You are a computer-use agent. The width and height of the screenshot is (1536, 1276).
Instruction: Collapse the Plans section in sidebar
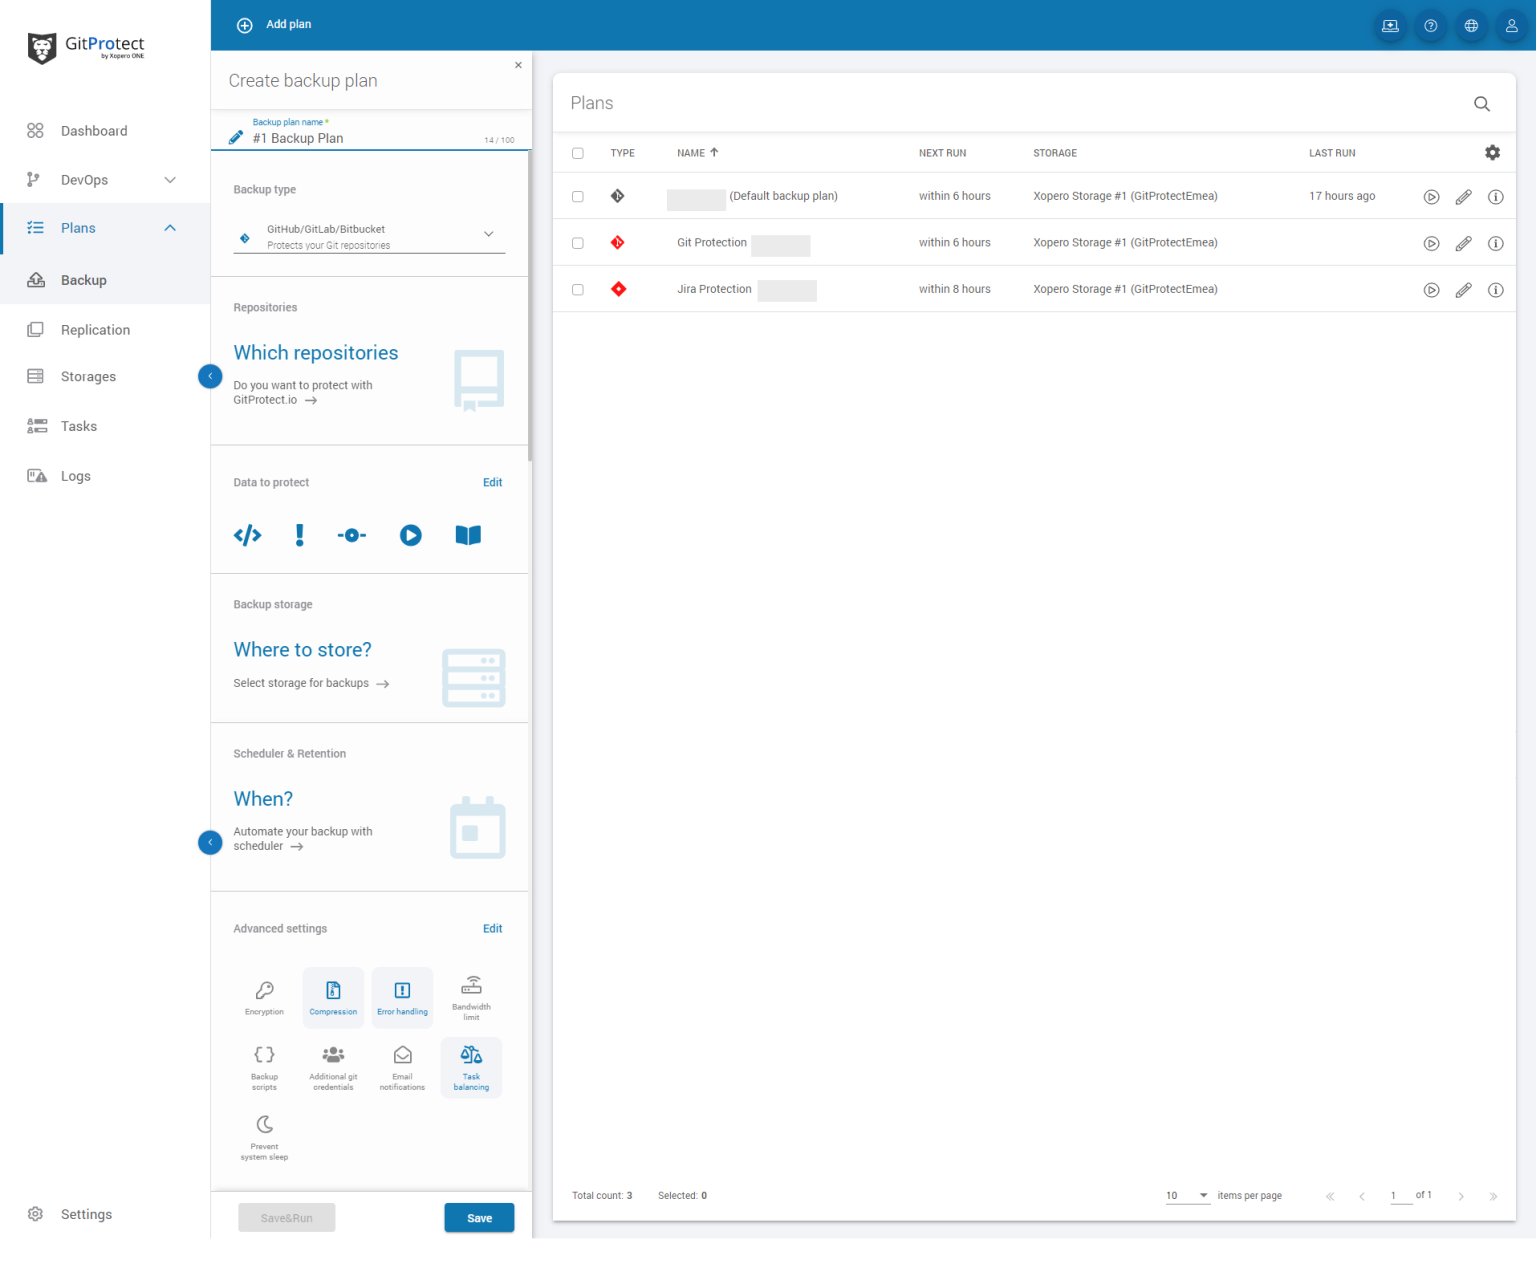[170, 227]
